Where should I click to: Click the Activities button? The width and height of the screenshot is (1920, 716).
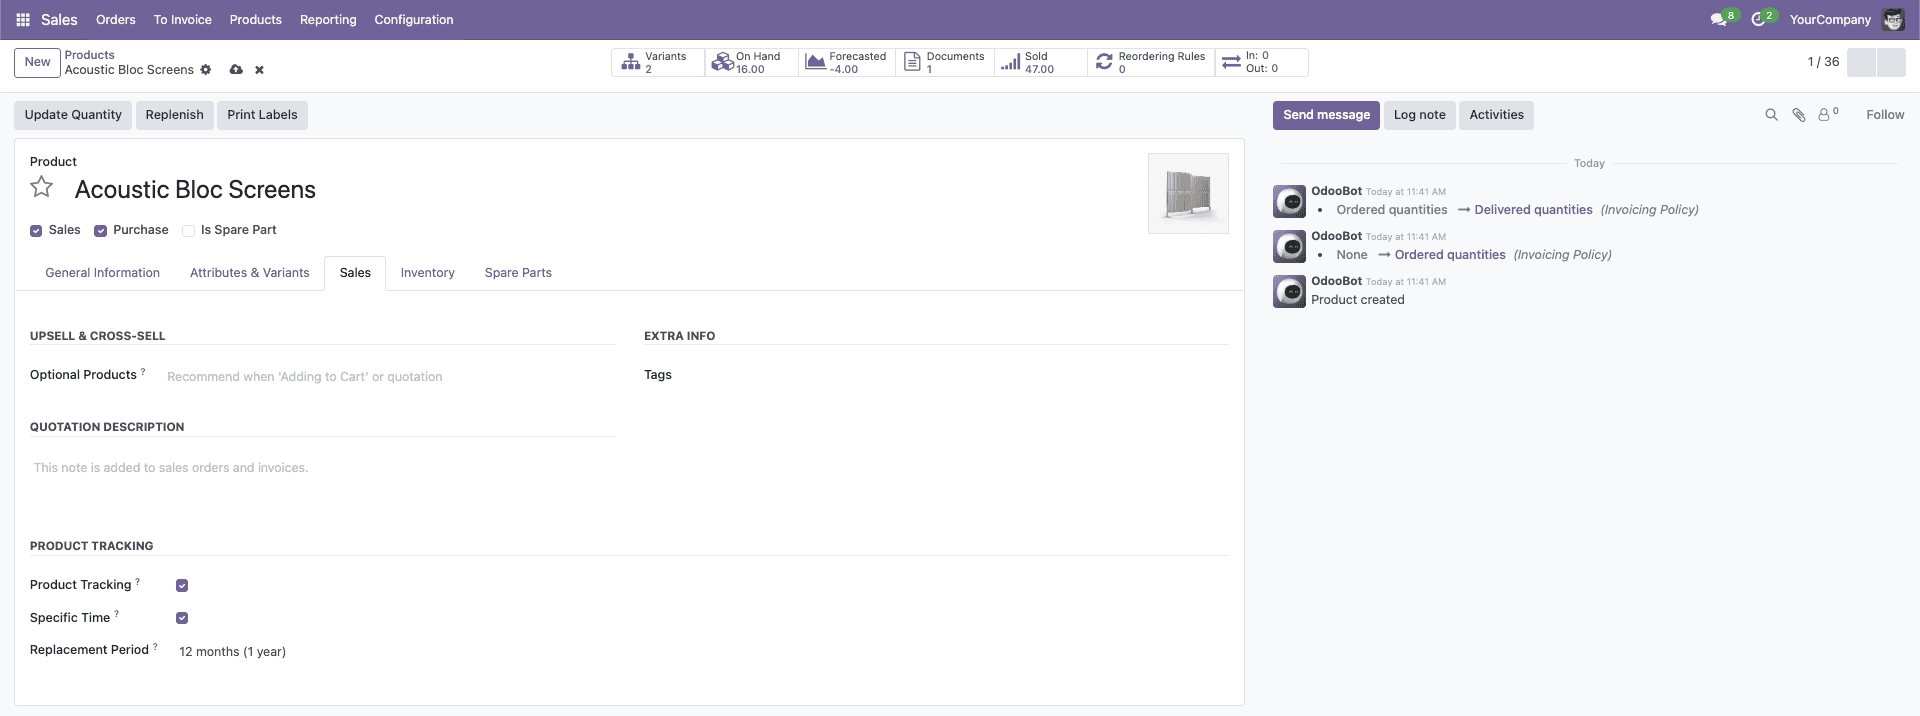[1496, 115]
